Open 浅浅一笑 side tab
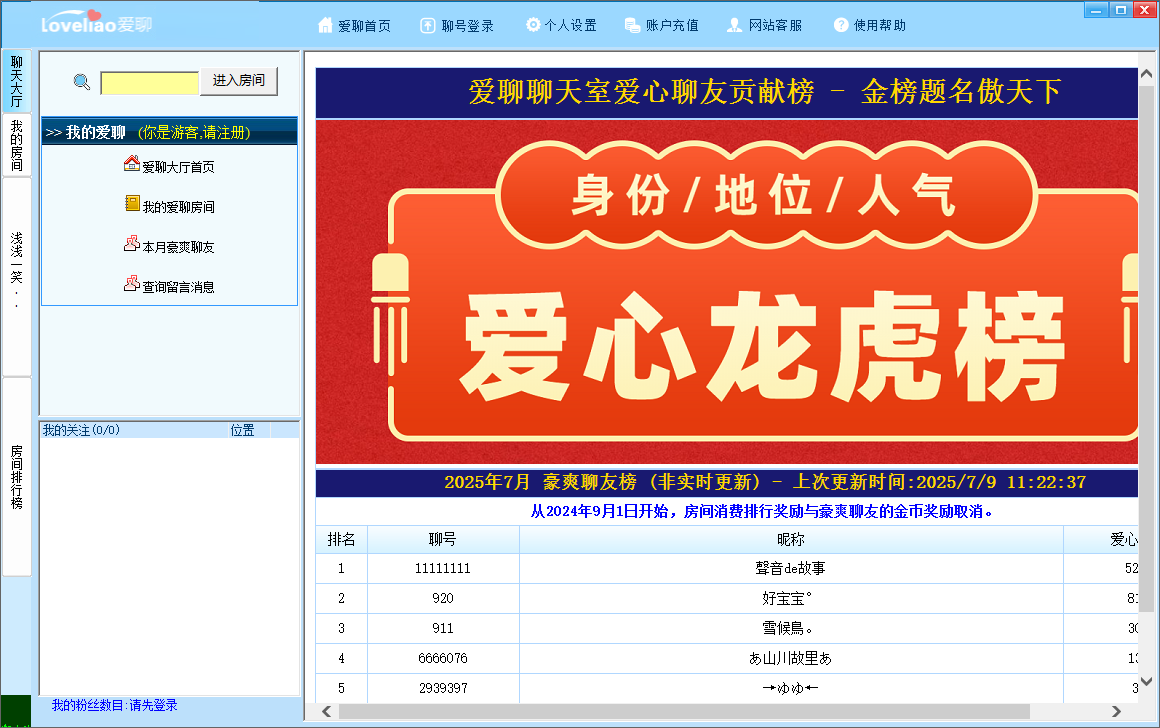 pyautogui.click(x=16, y=277)
